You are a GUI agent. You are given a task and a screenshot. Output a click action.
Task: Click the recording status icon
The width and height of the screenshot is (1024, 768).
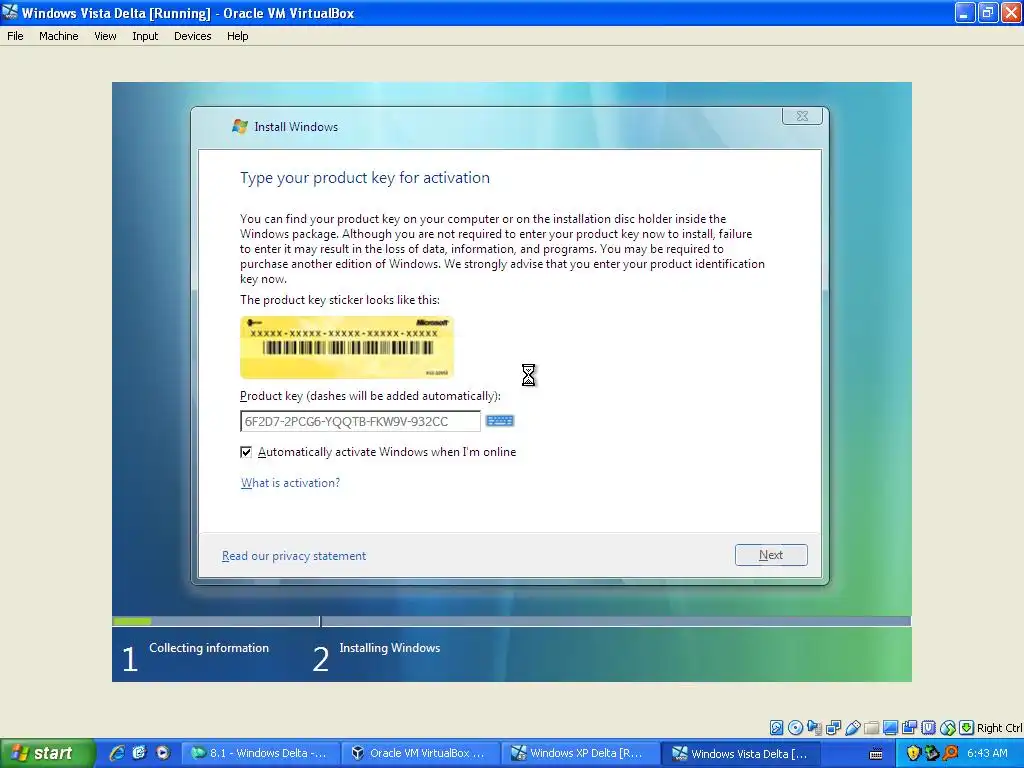909,728
